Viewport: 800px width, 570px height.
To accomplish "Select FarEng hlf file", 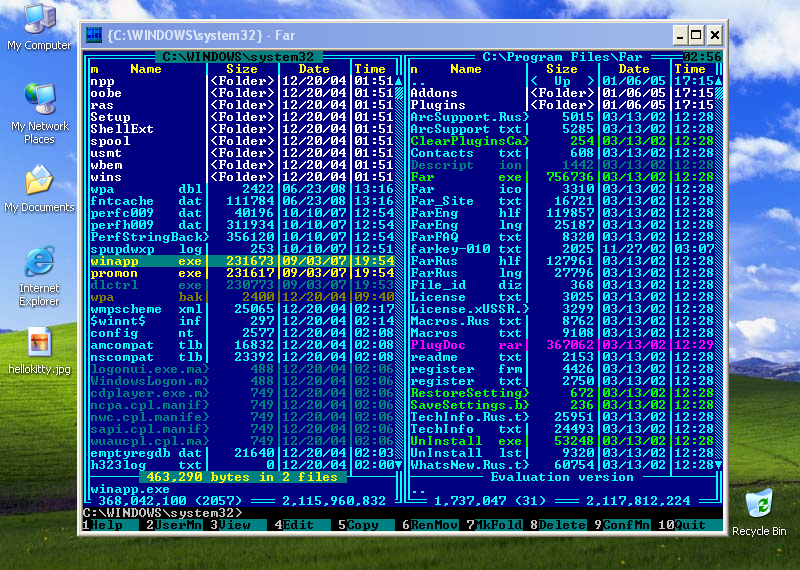I will pos(562,213).
